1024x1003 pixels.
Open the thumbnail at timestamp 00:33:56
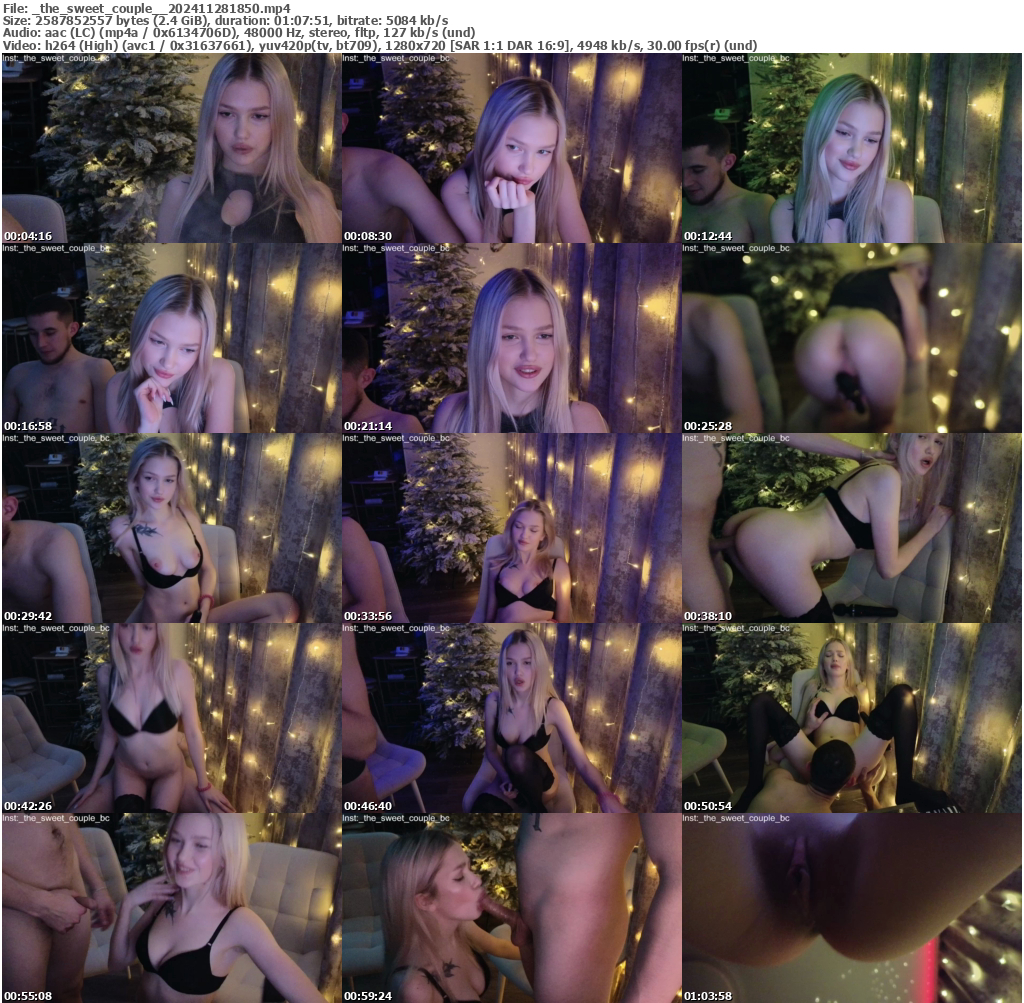tap(511, 525)
